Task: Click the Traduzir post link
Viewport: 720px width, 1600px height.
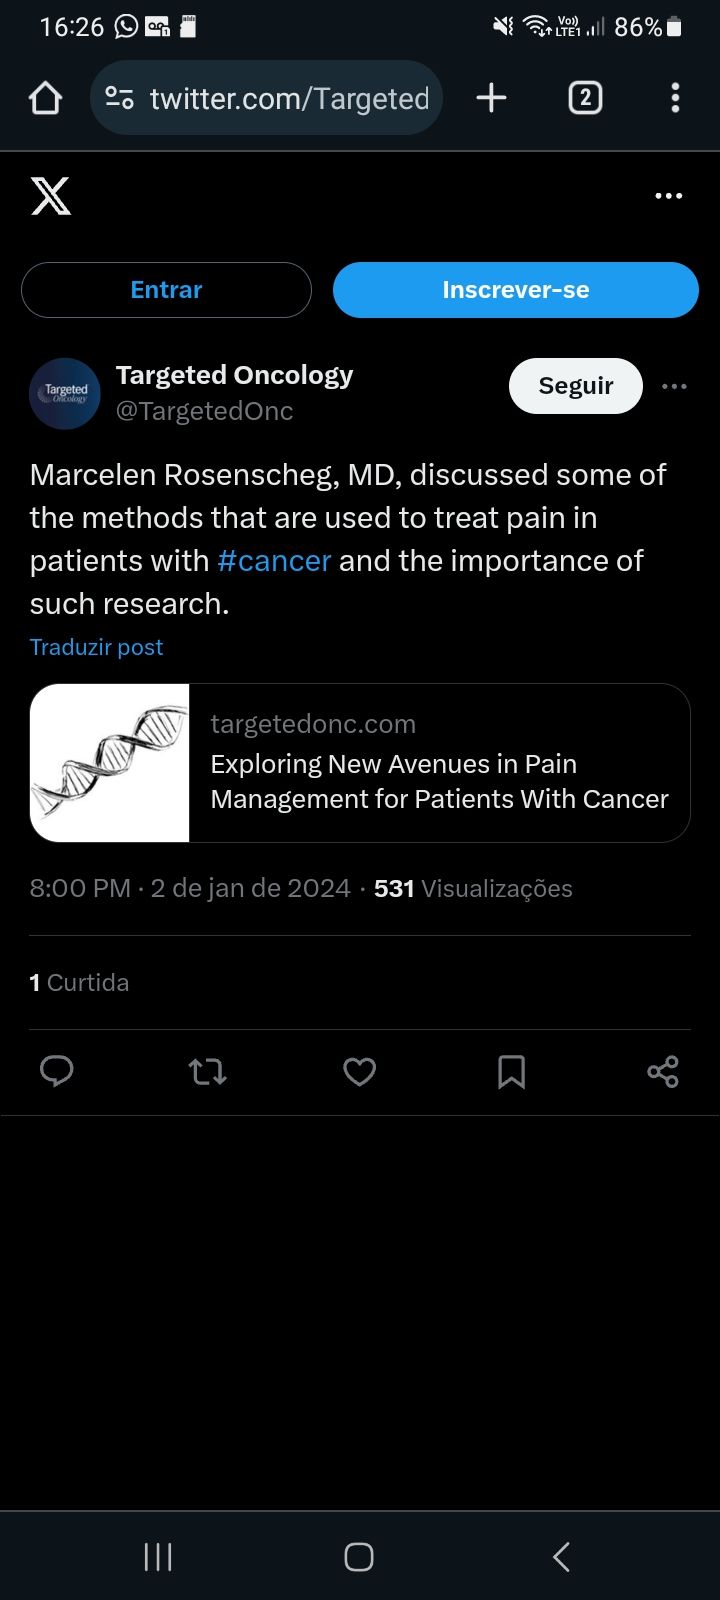Action: pos(96,647)
